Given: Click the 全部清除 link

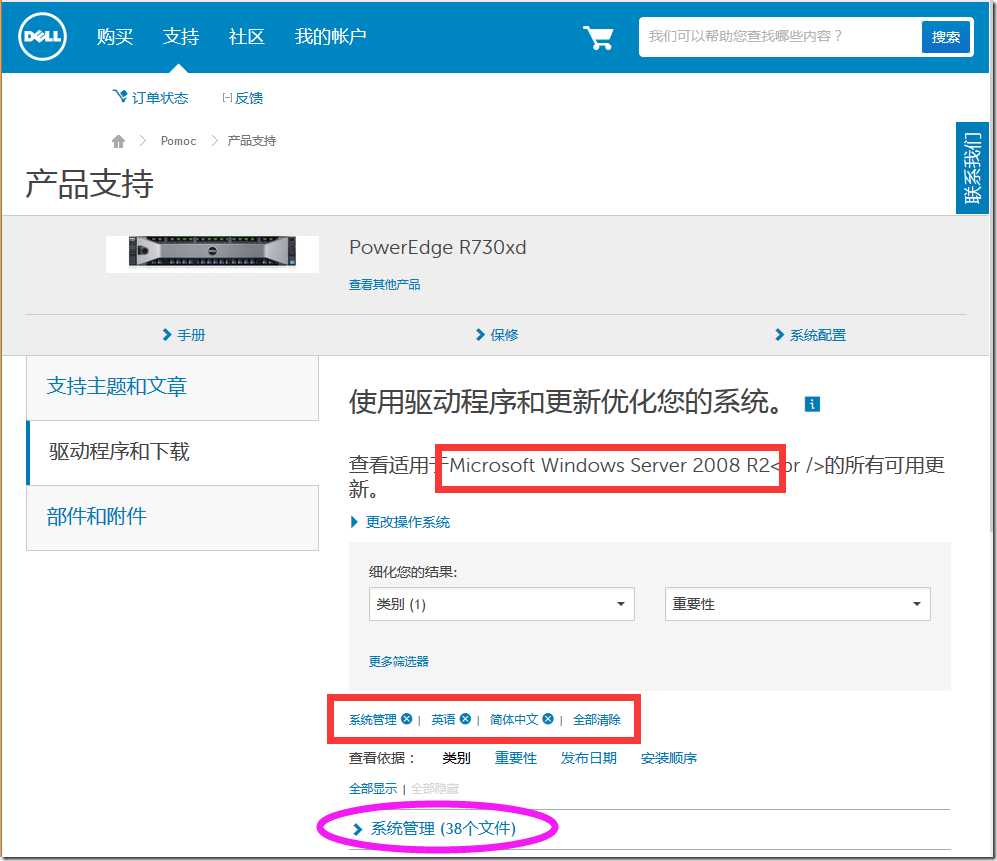Looking at the screenshot, I should click(x=596, y=719).
